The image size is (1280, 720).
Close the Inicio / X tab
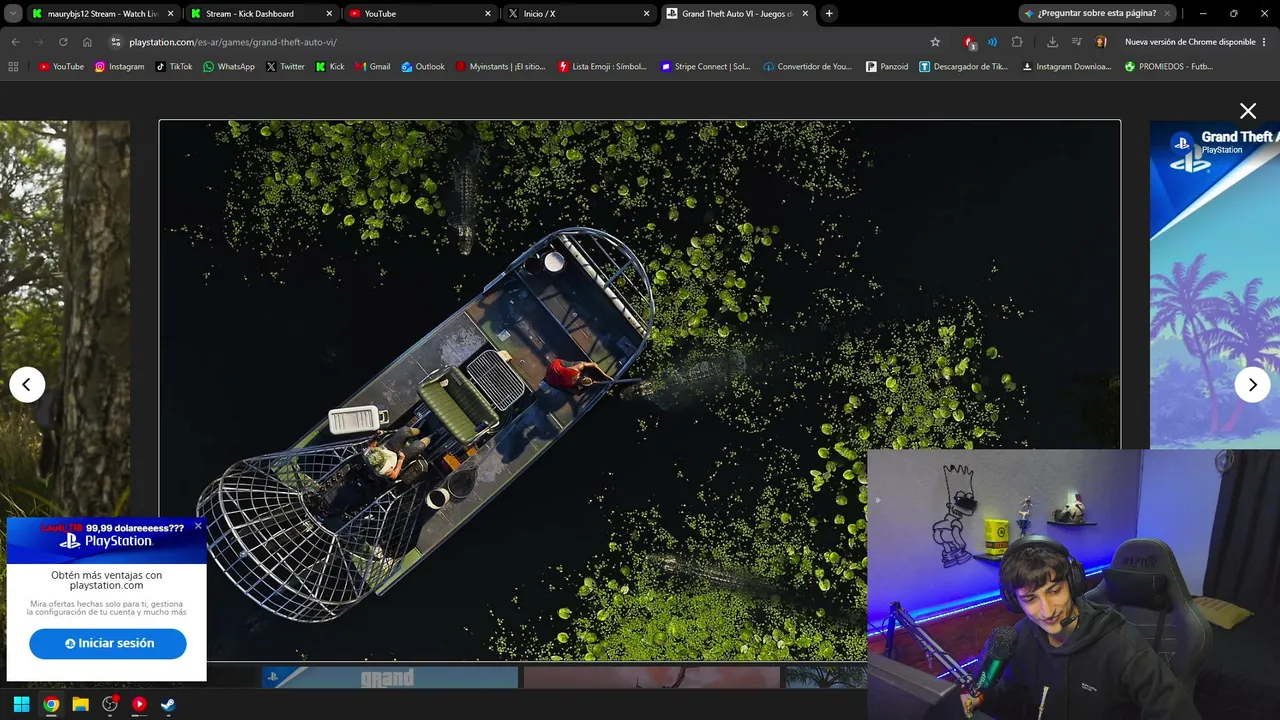pyautogui.click(x=646, y=14)
